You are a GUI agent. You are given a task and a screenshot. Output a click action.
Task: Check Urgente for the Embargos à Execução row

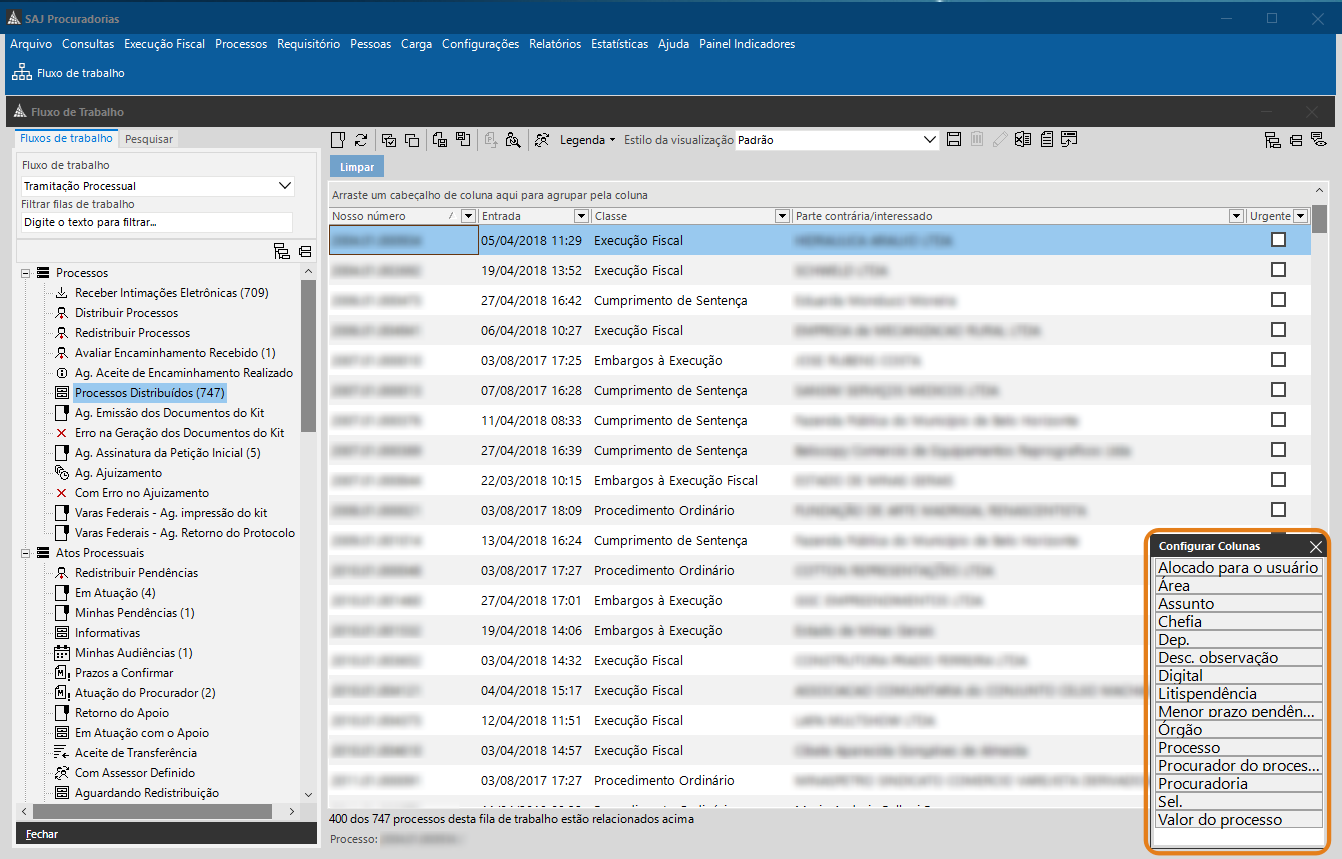coord(1278,360)
